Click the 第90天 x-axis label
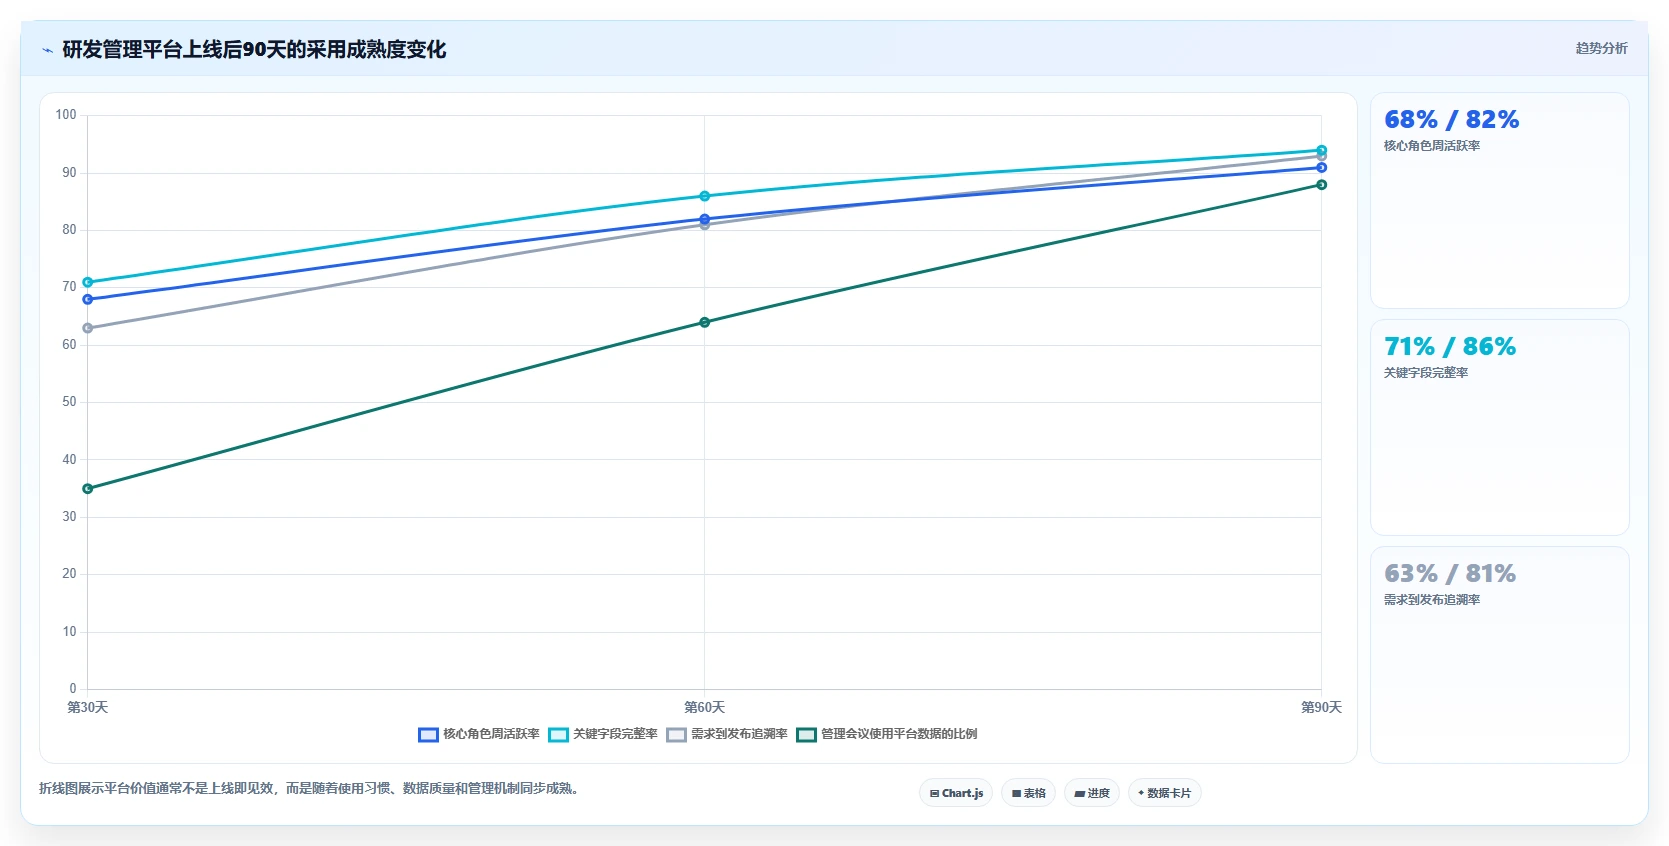1669x846 pixels. (x=1321, y=707)
